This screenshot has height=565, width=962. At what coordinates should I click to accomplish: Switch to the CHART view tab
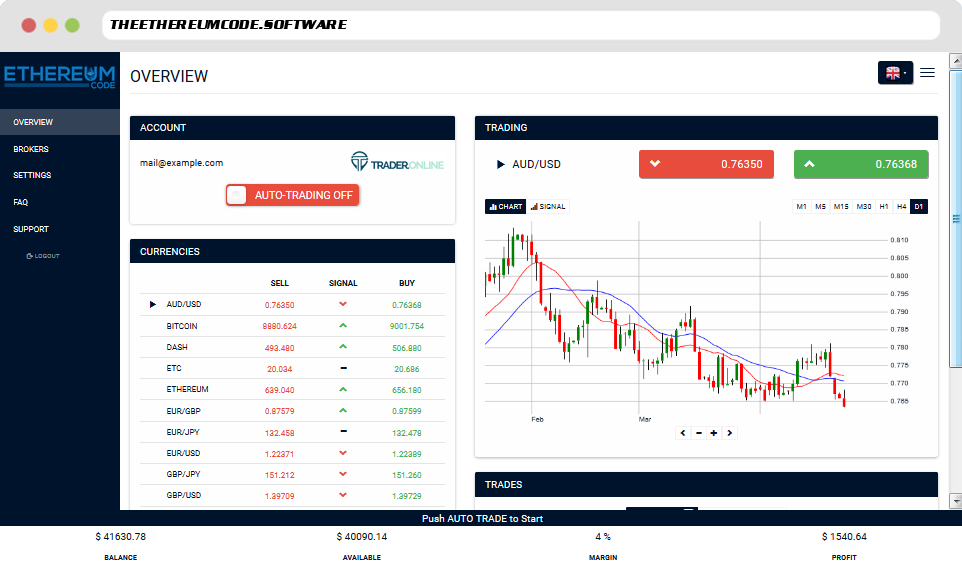[x=506, y=207]
